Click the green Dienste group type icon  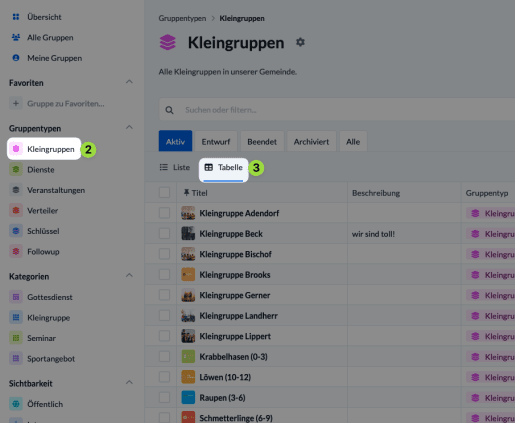(x=16, y=169)
